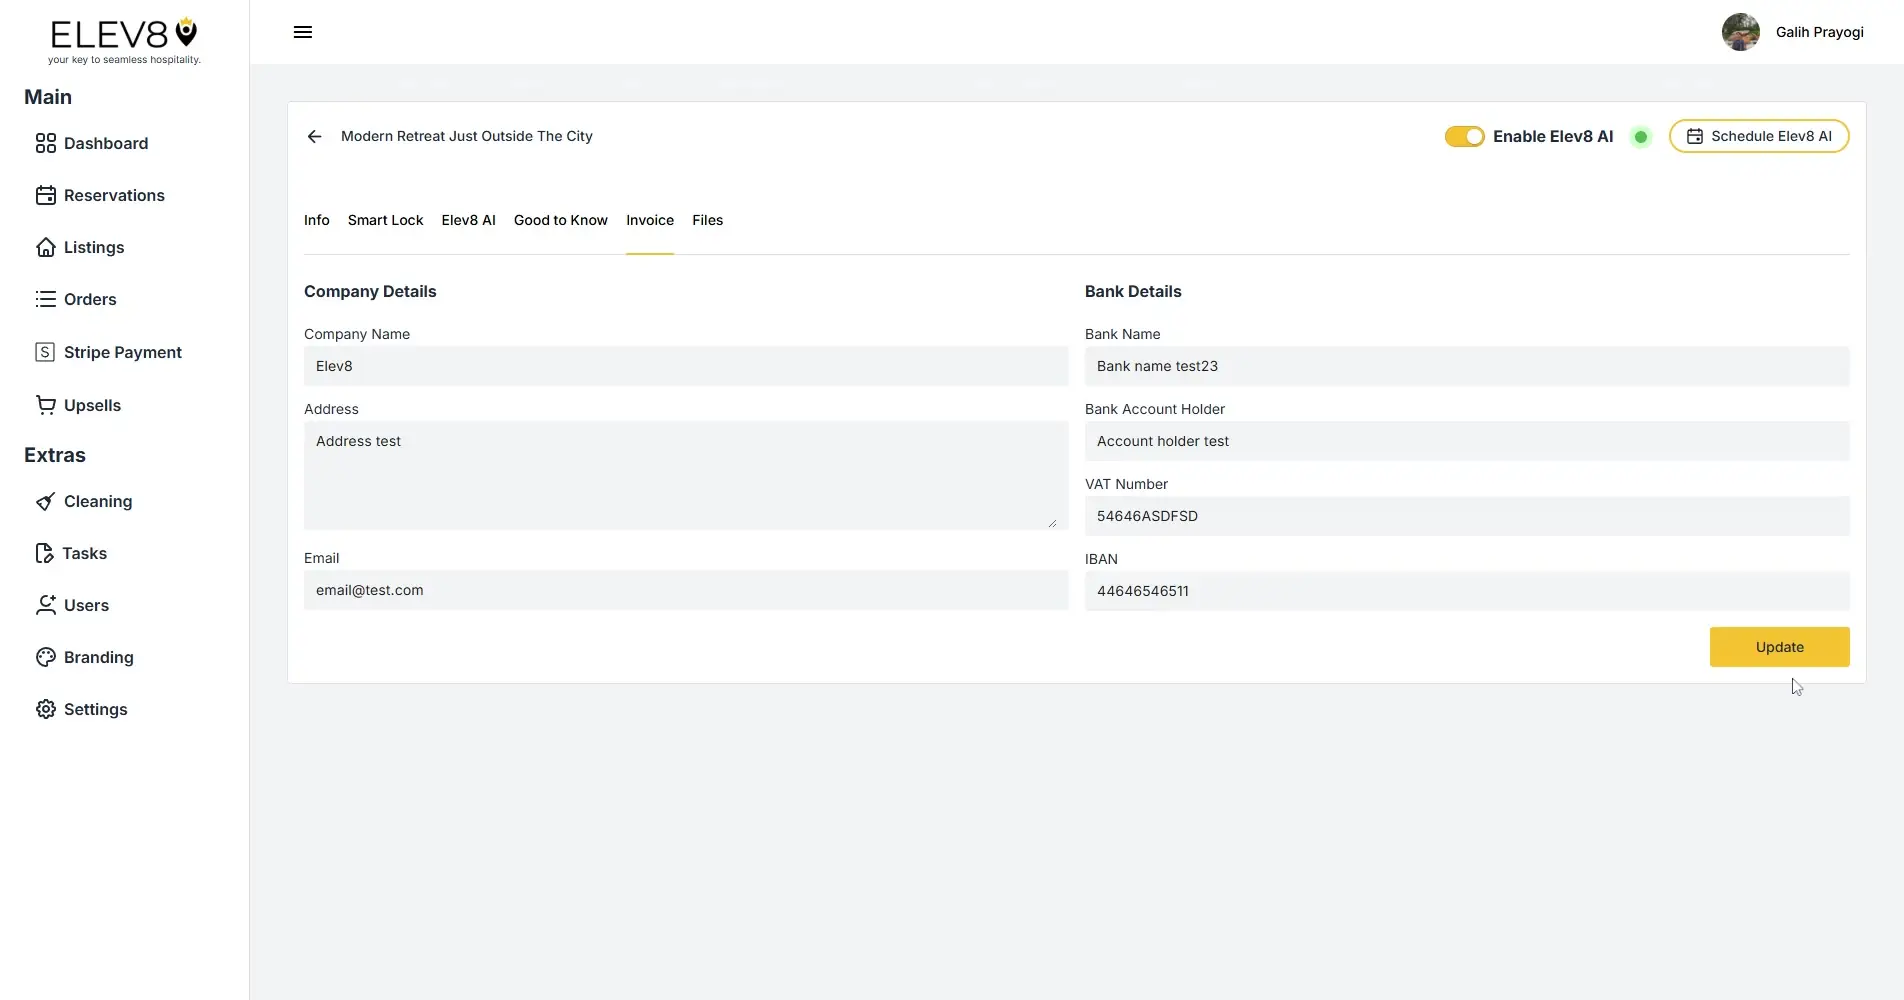
Task: Select the Reservations calendar icon
Action: (x=46, y=195)
